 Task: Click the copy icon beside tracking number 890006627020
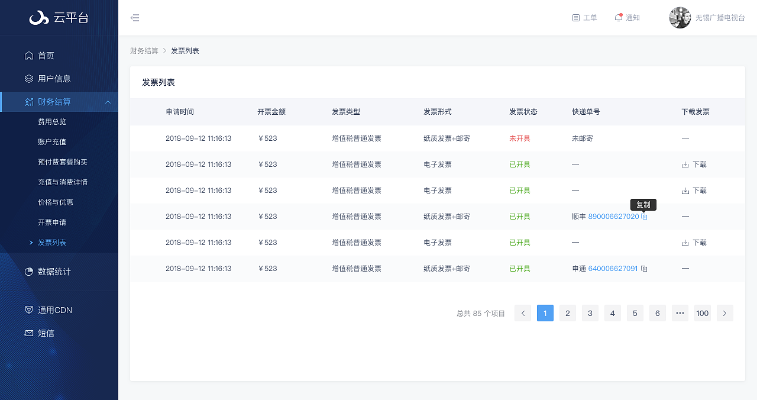tap(645, 216)
